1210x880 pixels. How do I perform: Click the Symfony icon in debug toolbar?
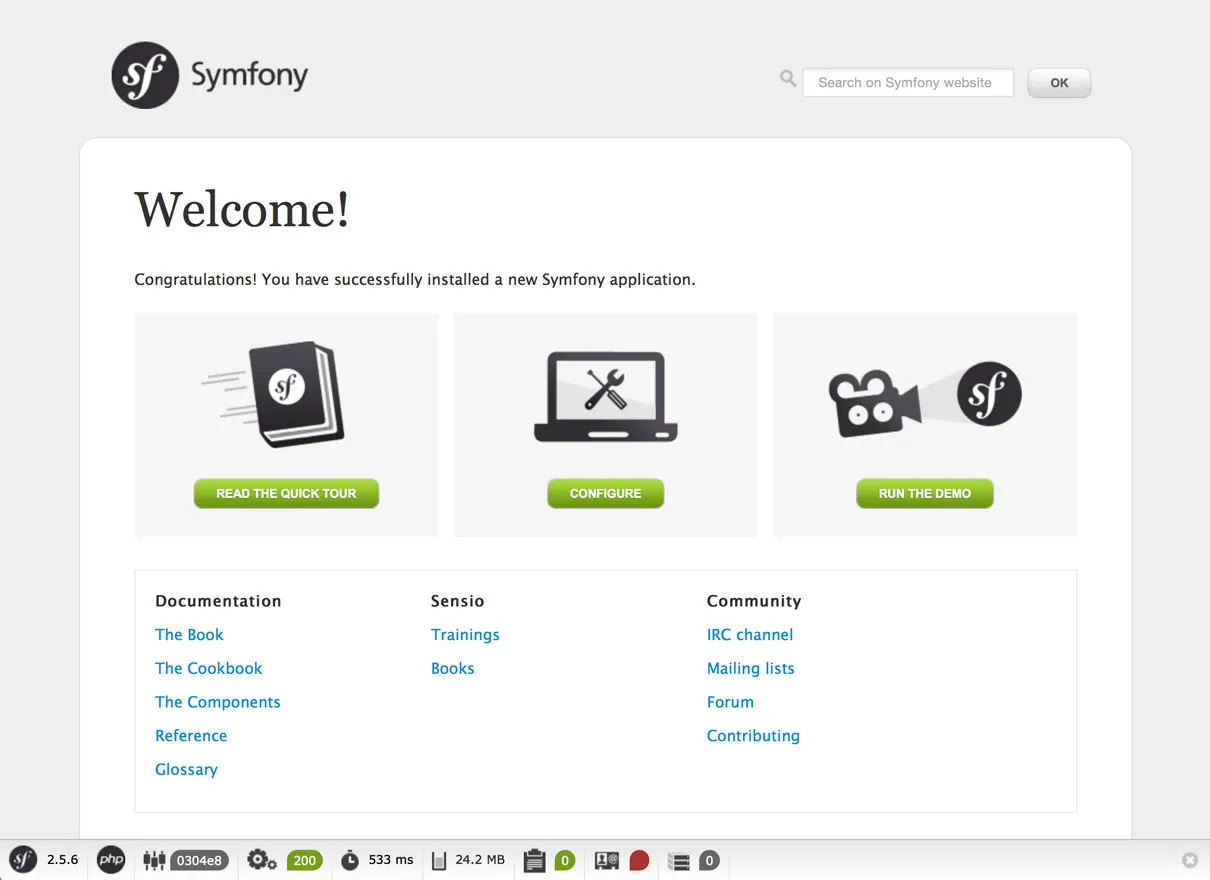pos(23,860)
